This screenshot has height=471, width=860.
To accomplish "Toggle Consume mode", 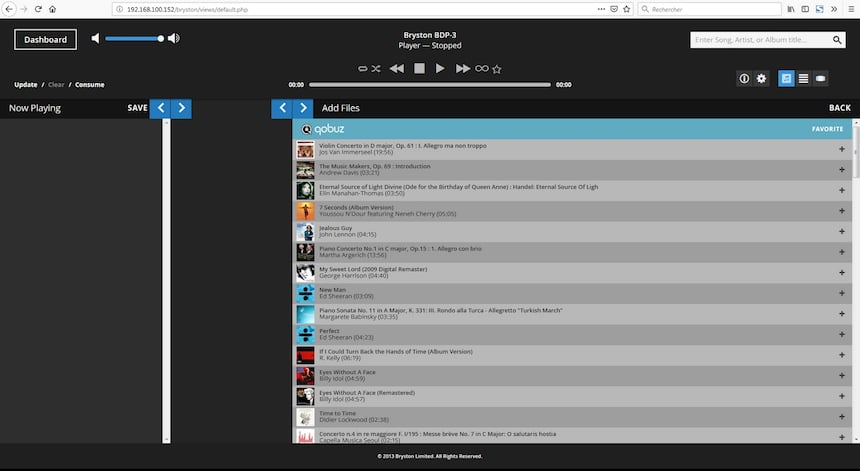I will coord(89,84).
